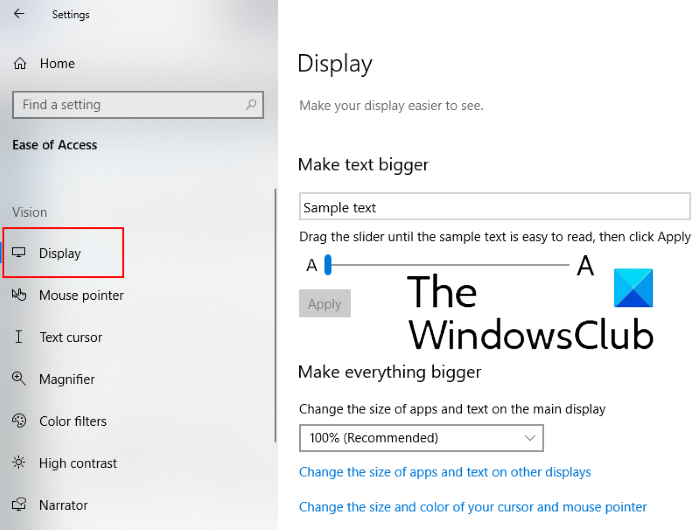Click the sidebar vertical scrollbar
Screen dimensions: 700x530
[275, 315]
